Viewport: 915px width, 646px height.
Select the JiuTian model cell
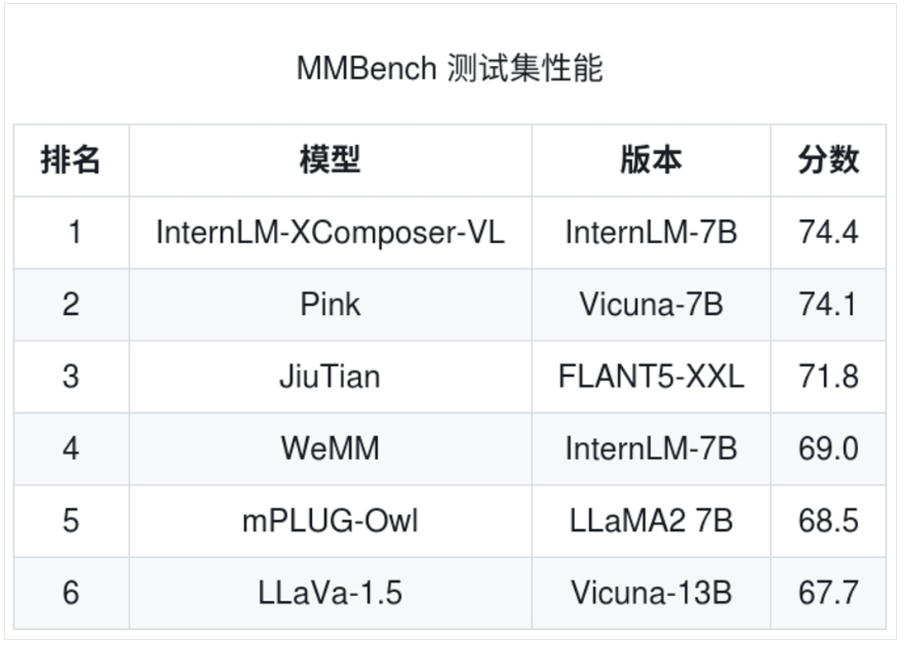pyautogui.click(x=330, y=376)
